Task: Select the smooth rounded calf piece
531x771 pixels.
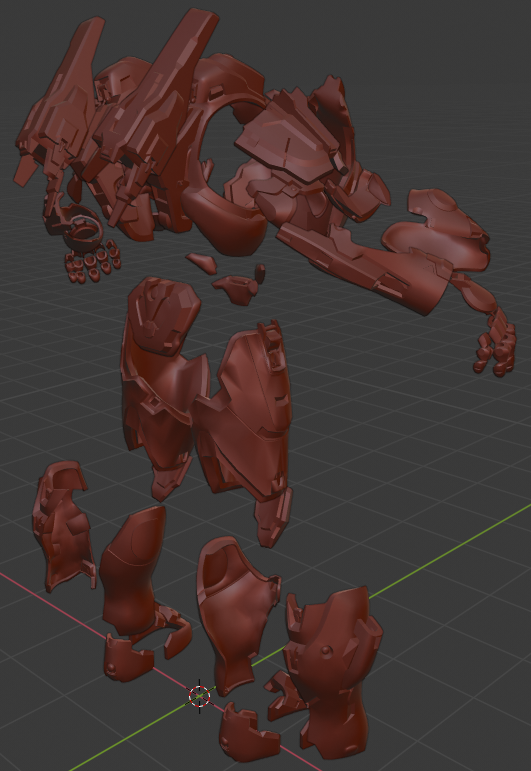Action: tap(133, 570)
